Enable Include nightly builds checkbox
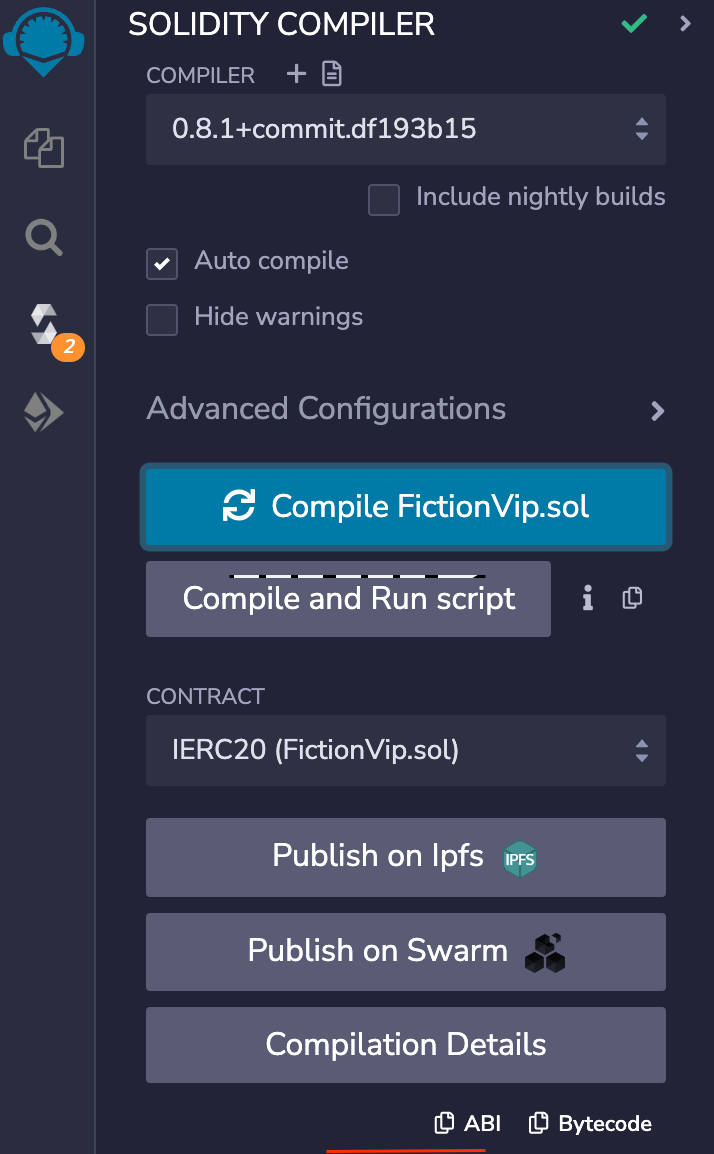This screenshot has width=714, height=1154. pos(384,200)
